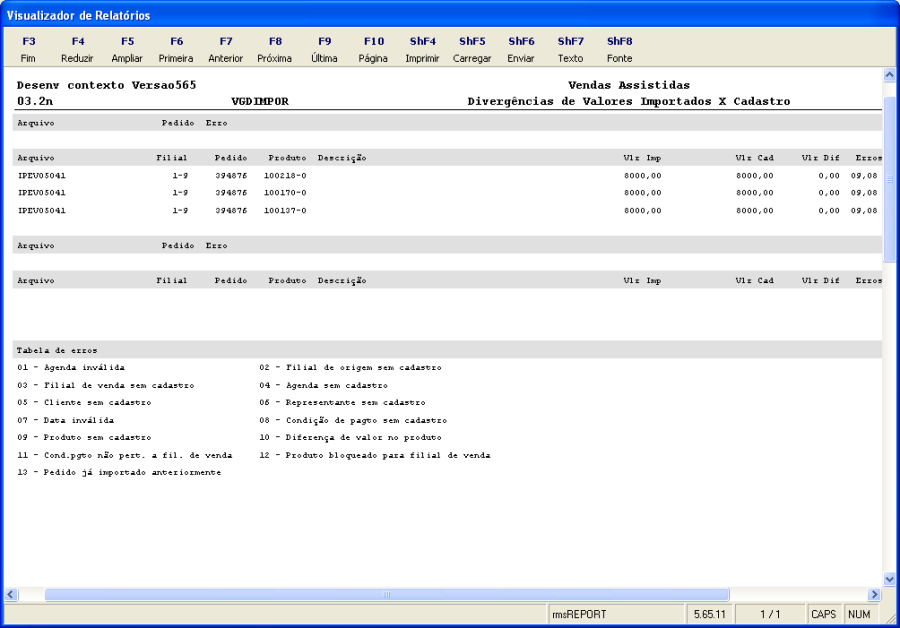
Task: Click the 1 / 1 page counter
Action: 770,614
